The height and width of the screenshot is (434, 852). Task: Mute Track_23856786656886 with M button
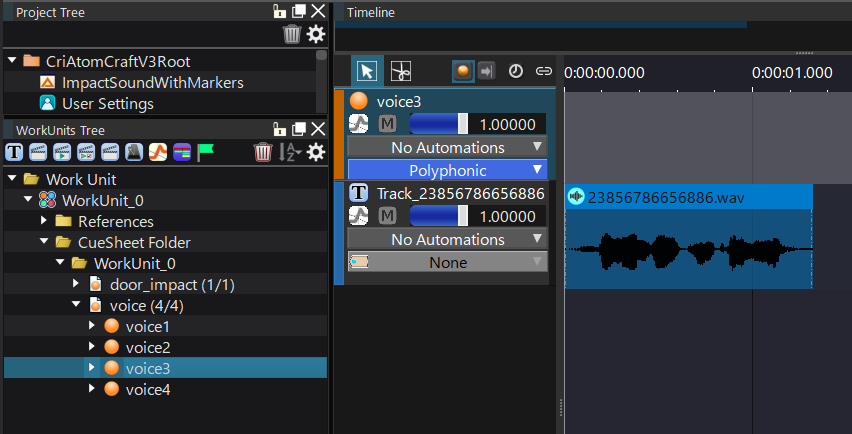coord(387,216)
